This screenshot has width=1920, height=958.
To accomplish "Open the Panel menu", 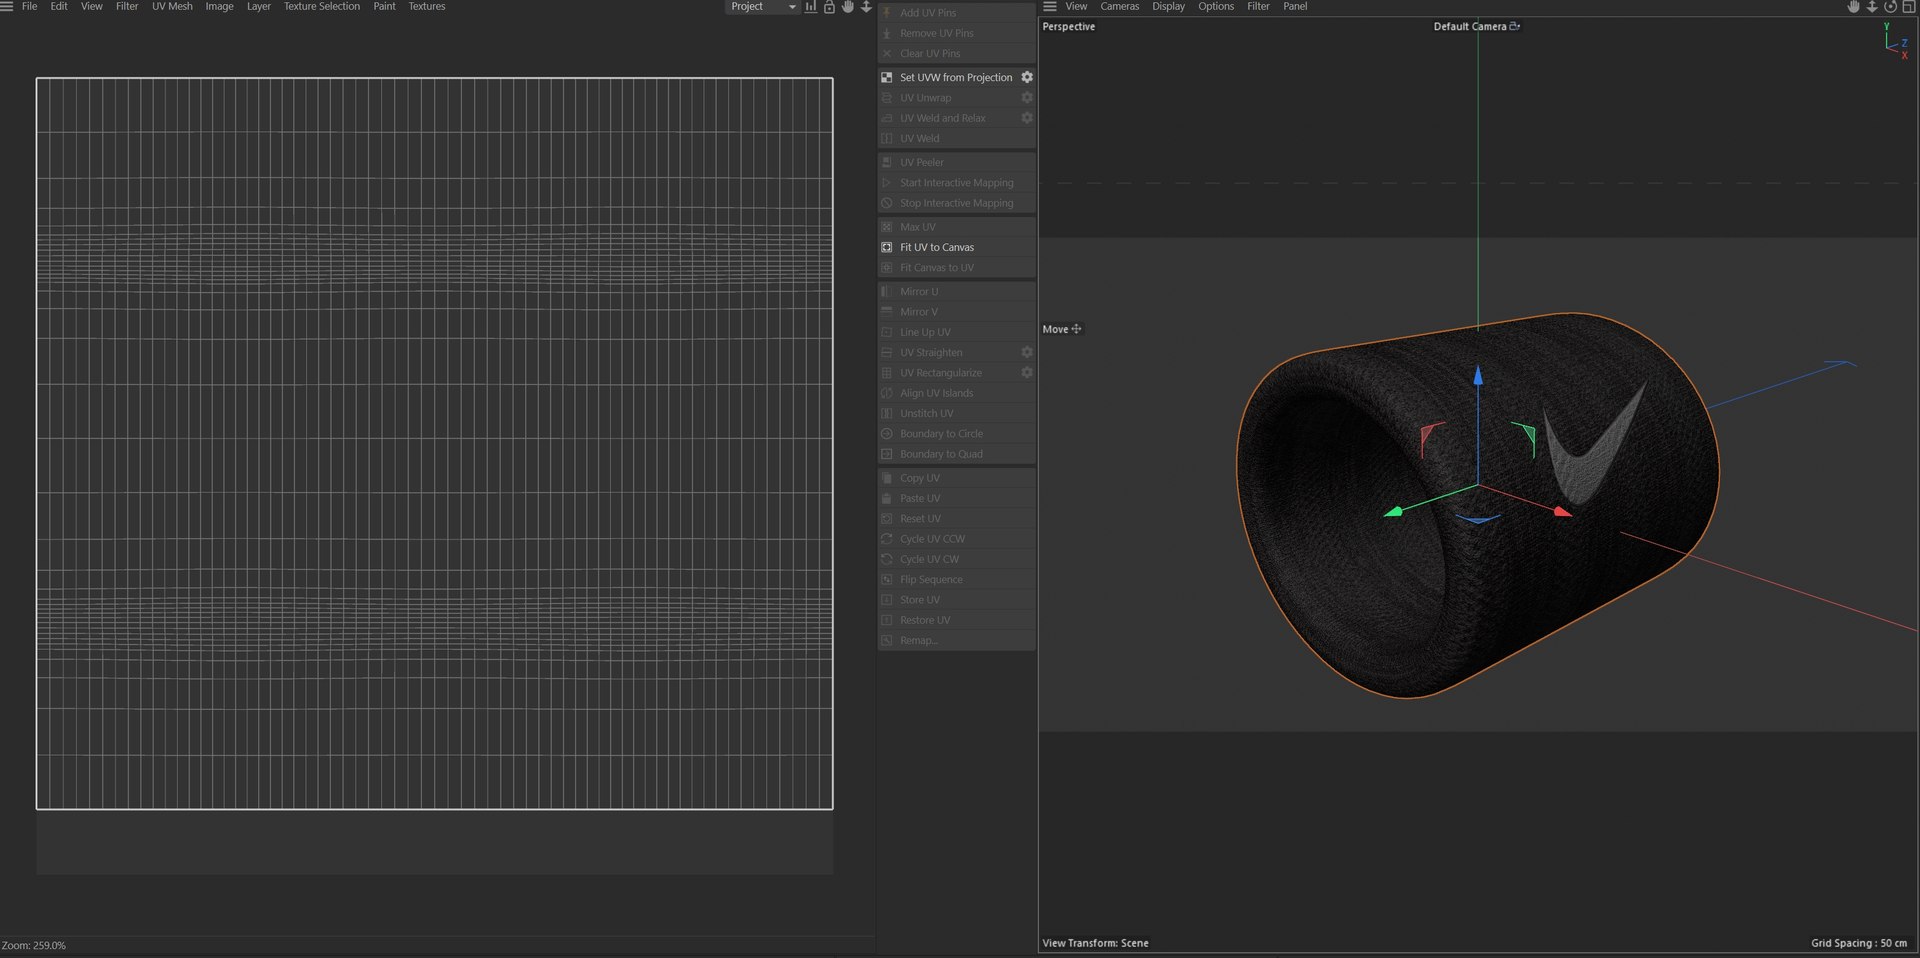I will tap(1295, 6).
